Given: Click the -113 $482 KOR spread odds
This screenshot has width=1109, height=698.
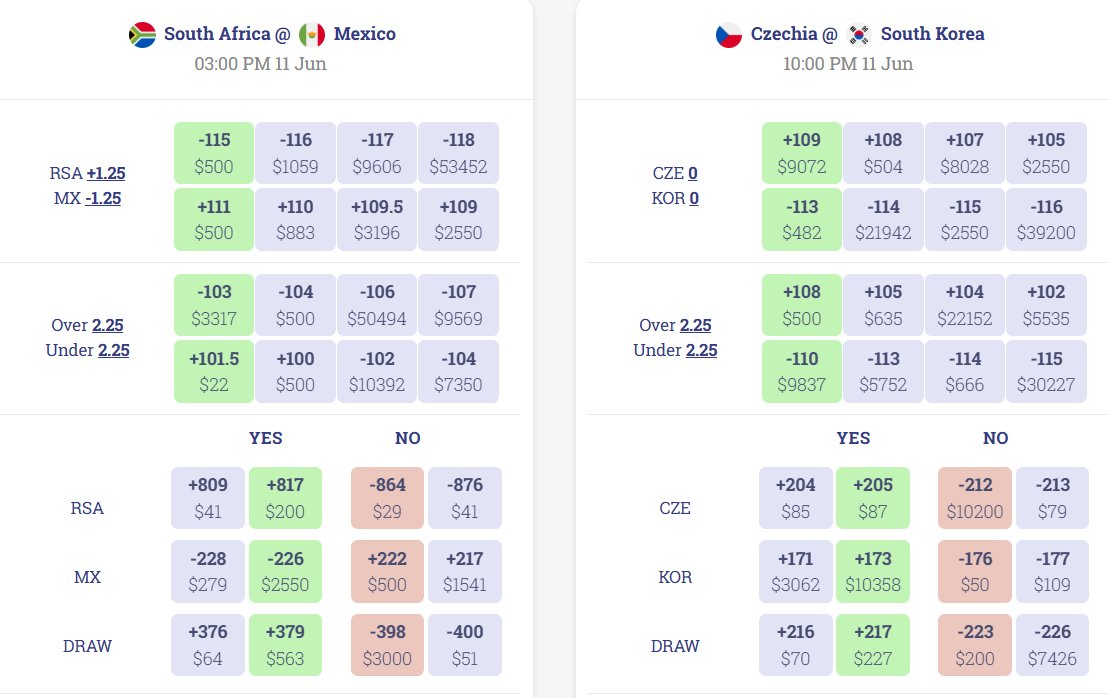Looking at the screenshot, I should click(x=801, y=219).
